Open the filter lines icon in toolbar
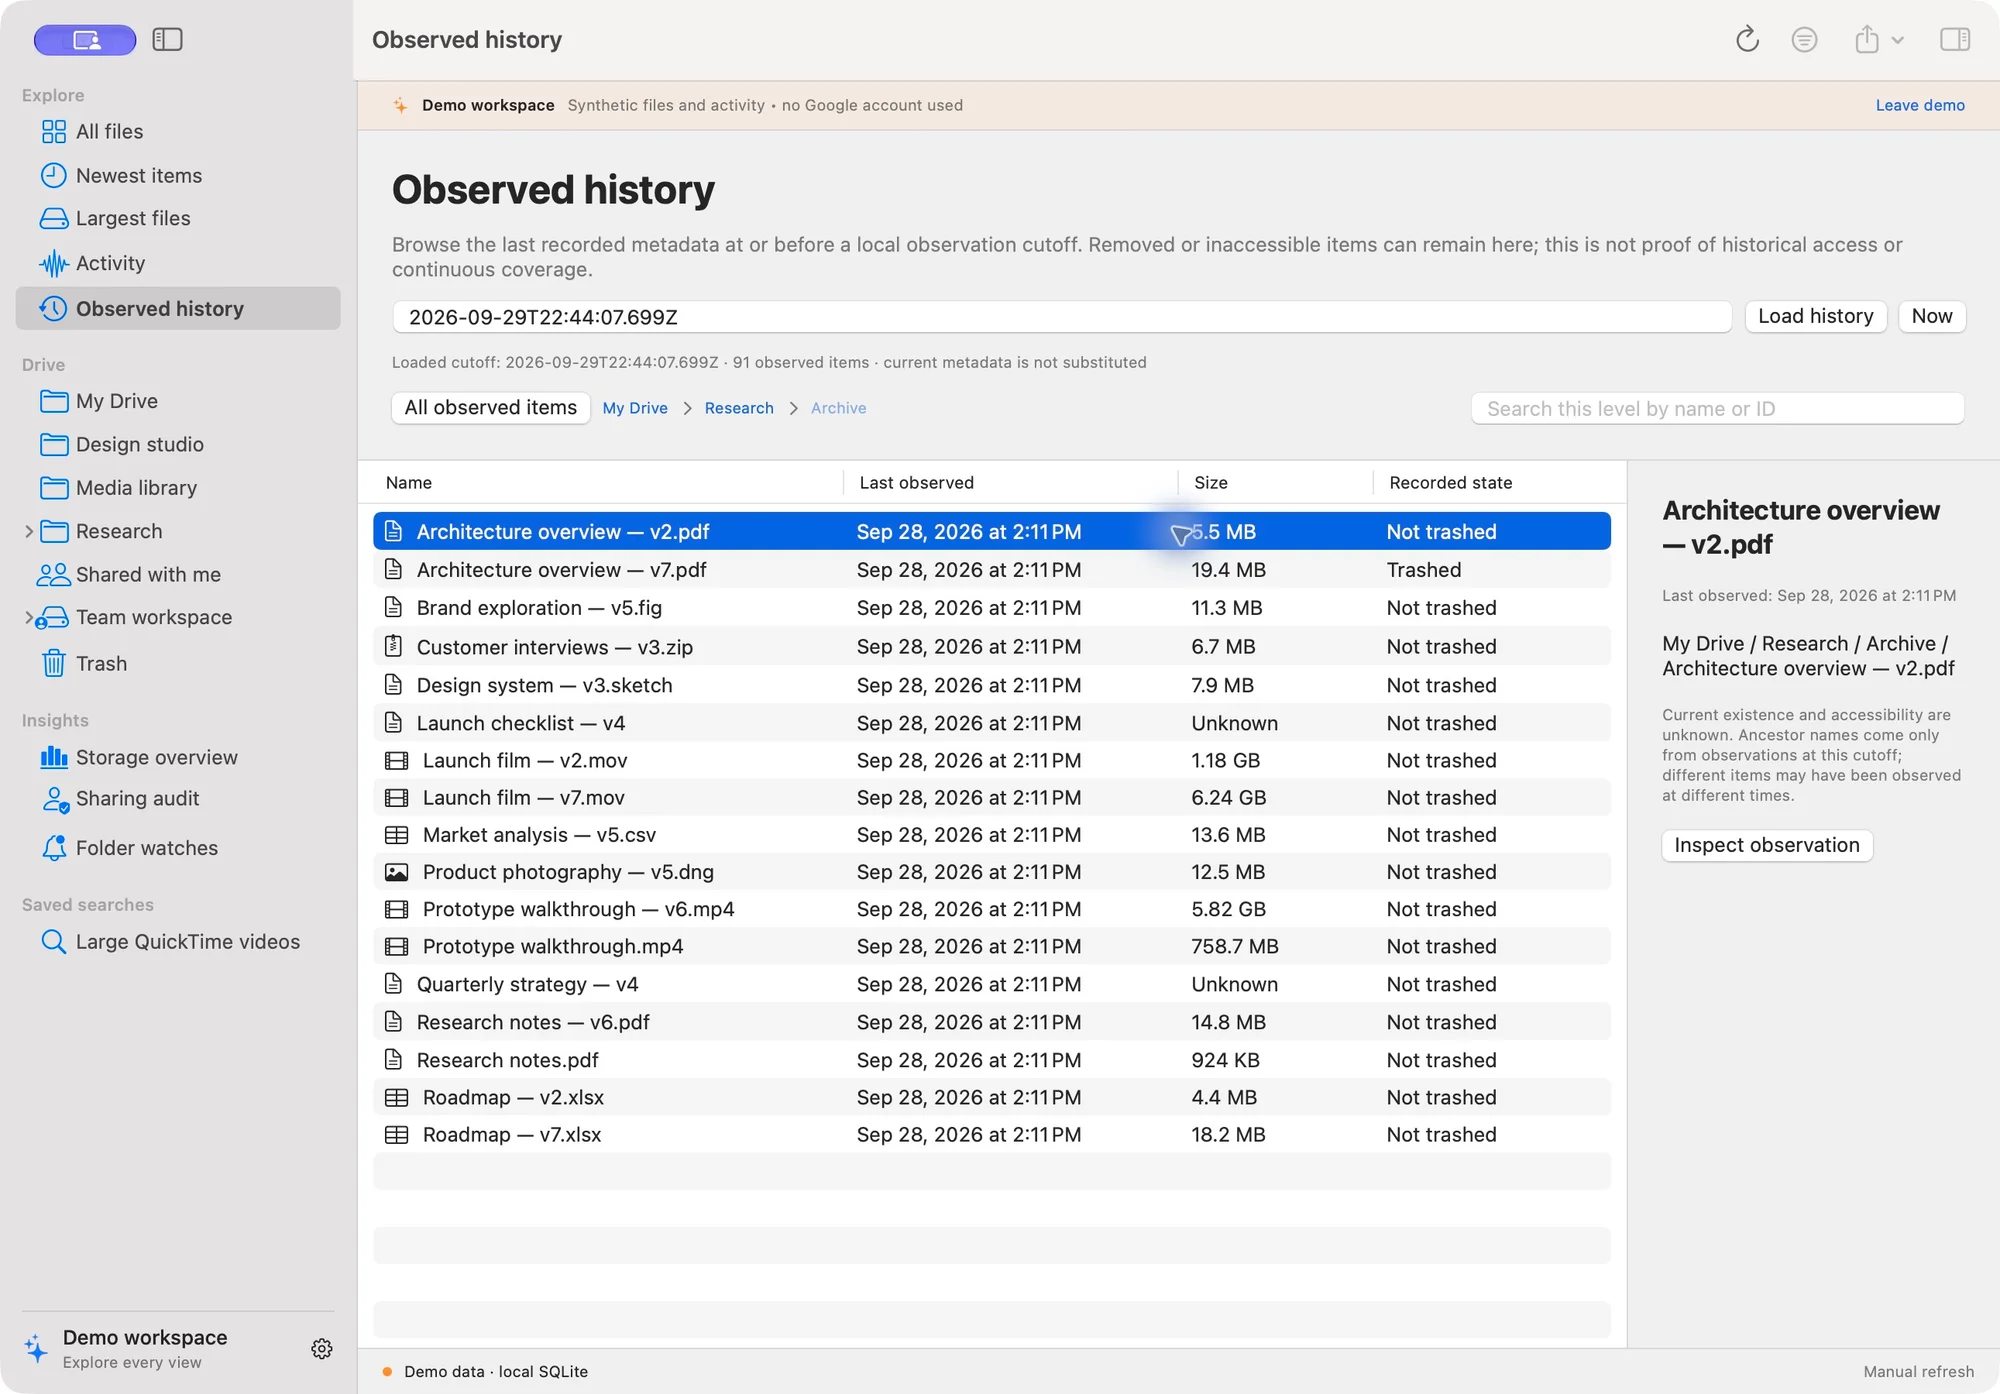This screenshot has height=1394, width=2000. click(1804, 39)
